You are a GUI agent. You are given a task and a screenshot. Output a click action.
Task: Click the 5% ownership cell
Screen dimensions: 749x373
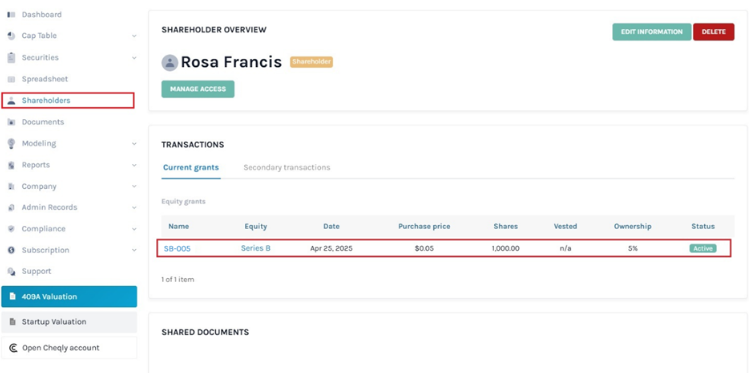point(632,248)
